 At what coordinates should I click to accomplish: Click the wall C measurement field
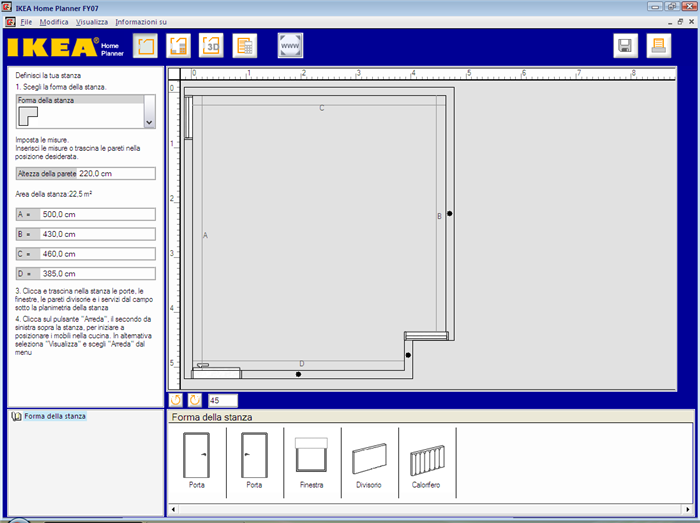click(86, 254)
